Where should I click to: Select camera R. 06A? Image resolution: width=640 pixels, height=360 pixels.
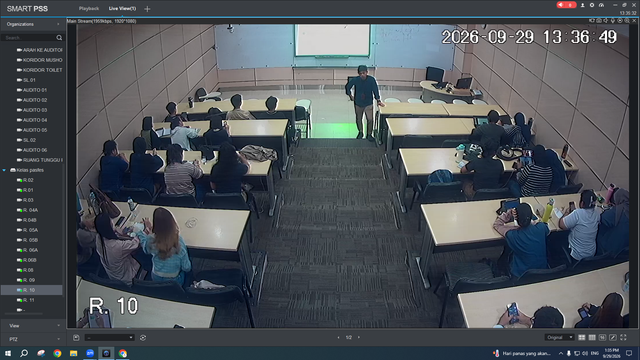click(x=27, y=250)
